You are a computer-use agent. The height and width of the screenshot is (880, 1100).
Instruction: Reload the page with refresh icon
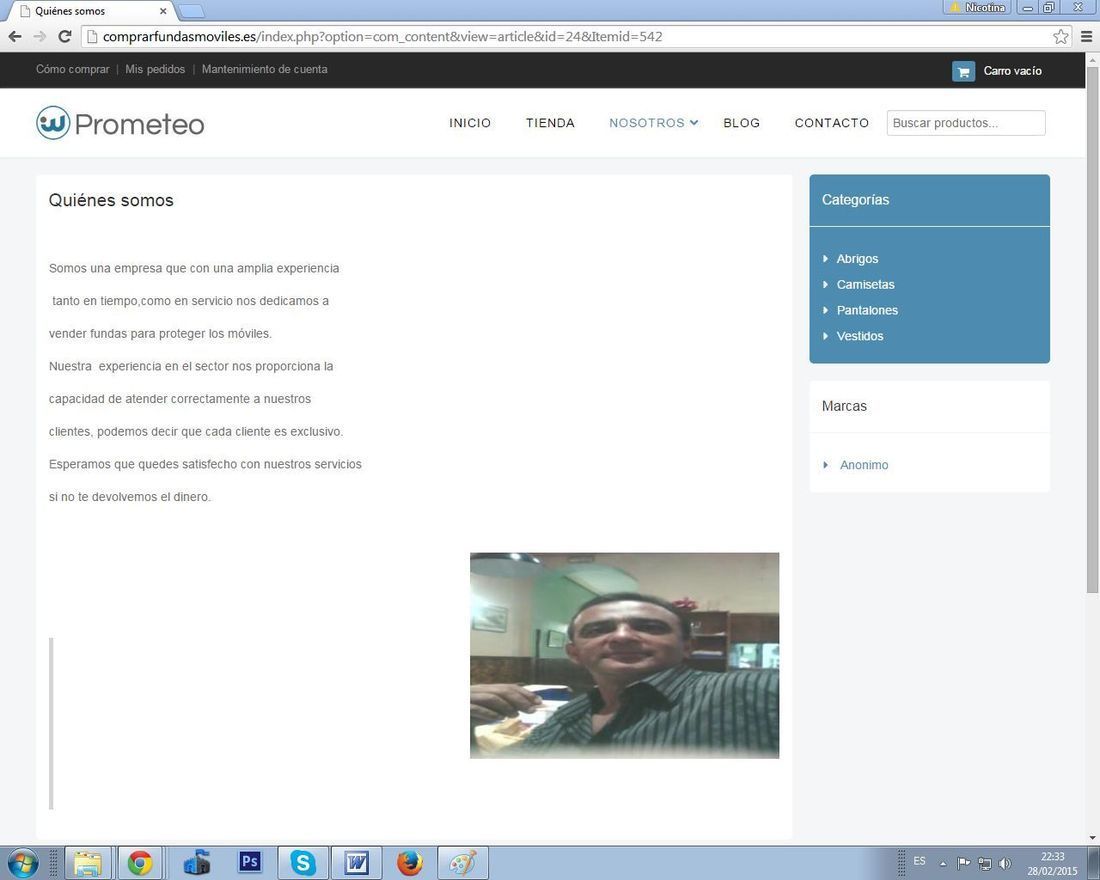click(x=65, y=36)
